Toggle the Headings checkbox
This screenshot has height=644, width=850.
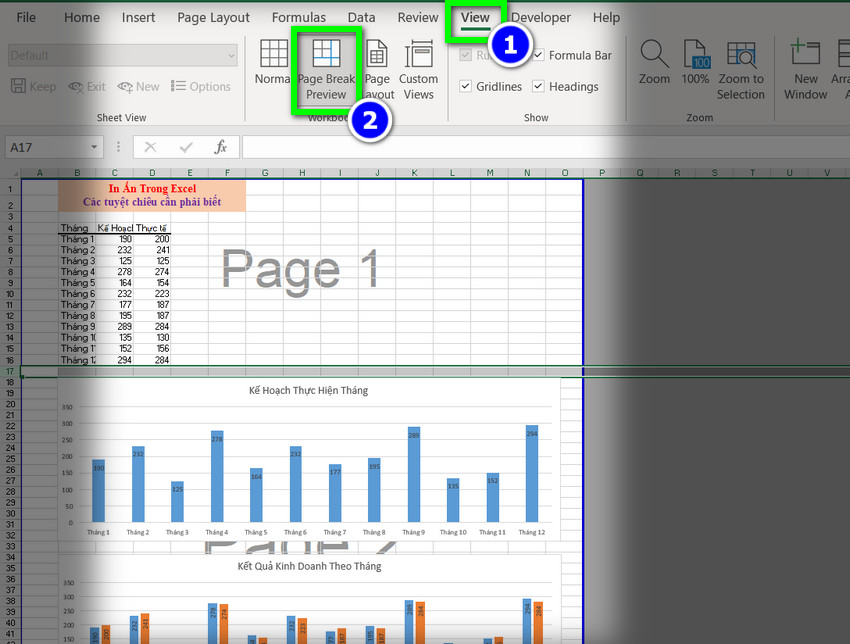[539, 87]
